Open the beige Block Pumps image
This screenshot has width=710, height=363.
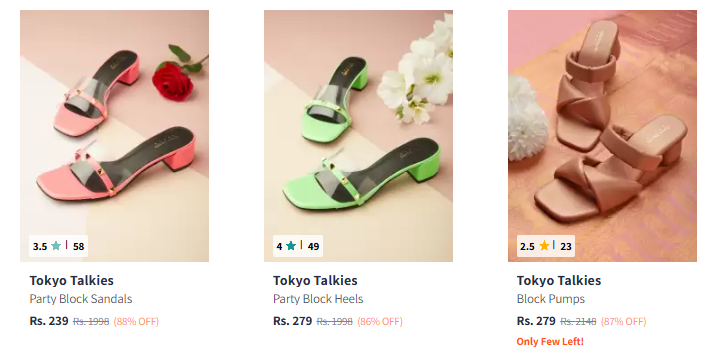click(602, 136)
